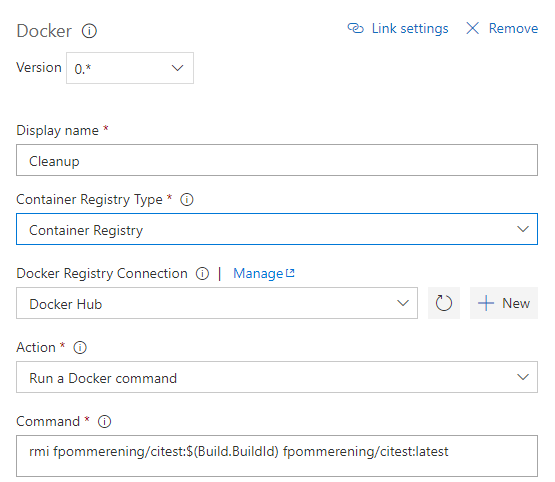The height and width of the screenshot is (482, 555).
Task: Click the info icon next to Command
Action: tap(104, 421)
